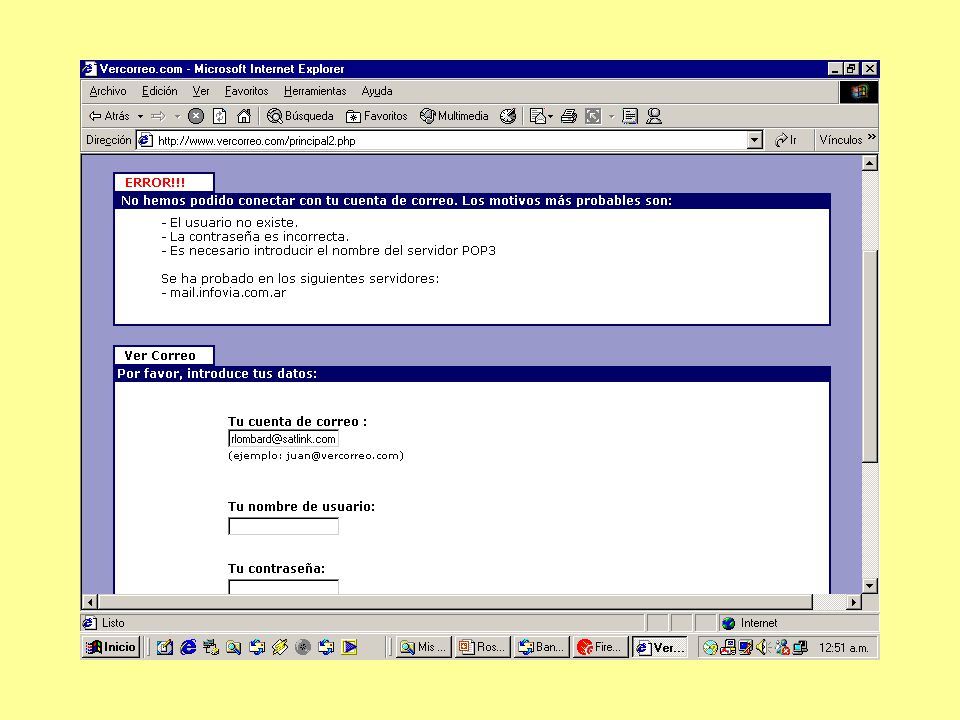This screenshot has height=720, width=960.
Task: Launch Internet Explorer from quick launch
Action: click(x=187, y=647)
